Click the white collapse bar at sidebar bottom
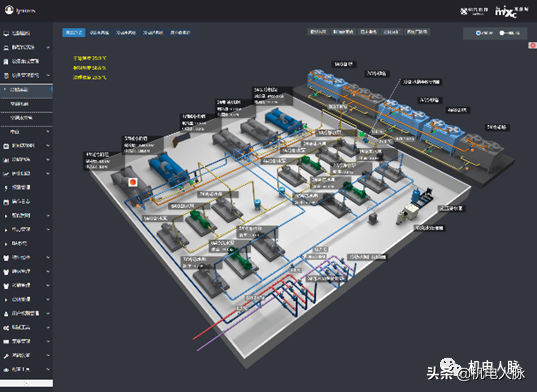This screenshot has height=392, width=537. tap(26, 383)
